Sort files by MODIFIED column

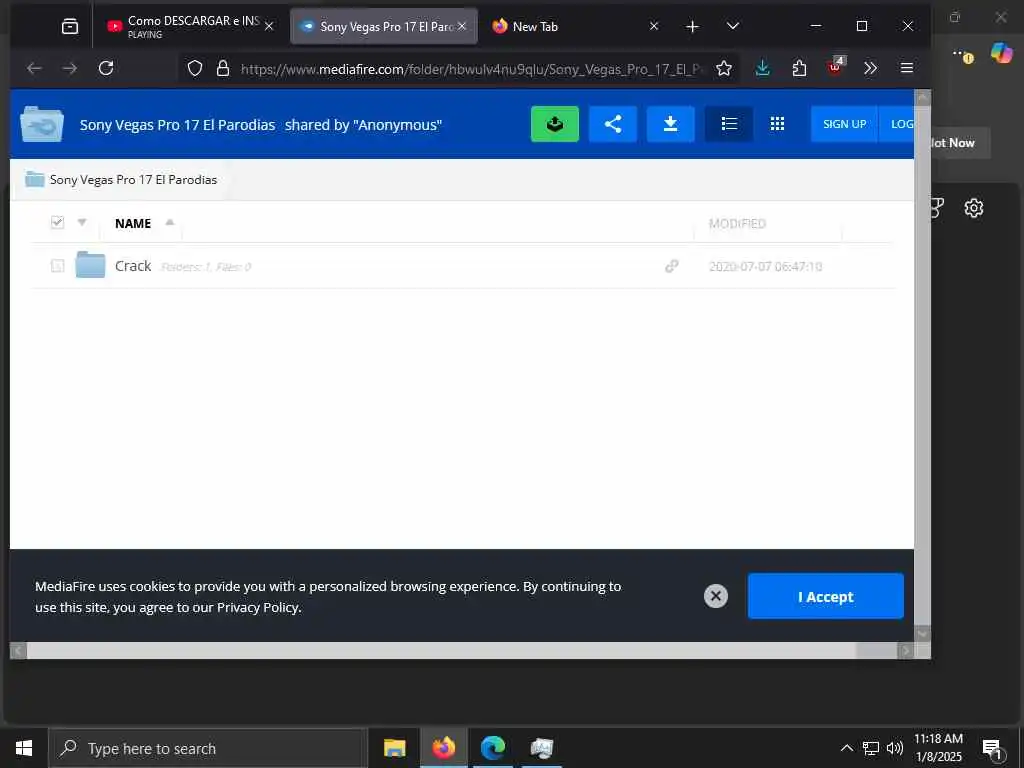coord(737,223)
